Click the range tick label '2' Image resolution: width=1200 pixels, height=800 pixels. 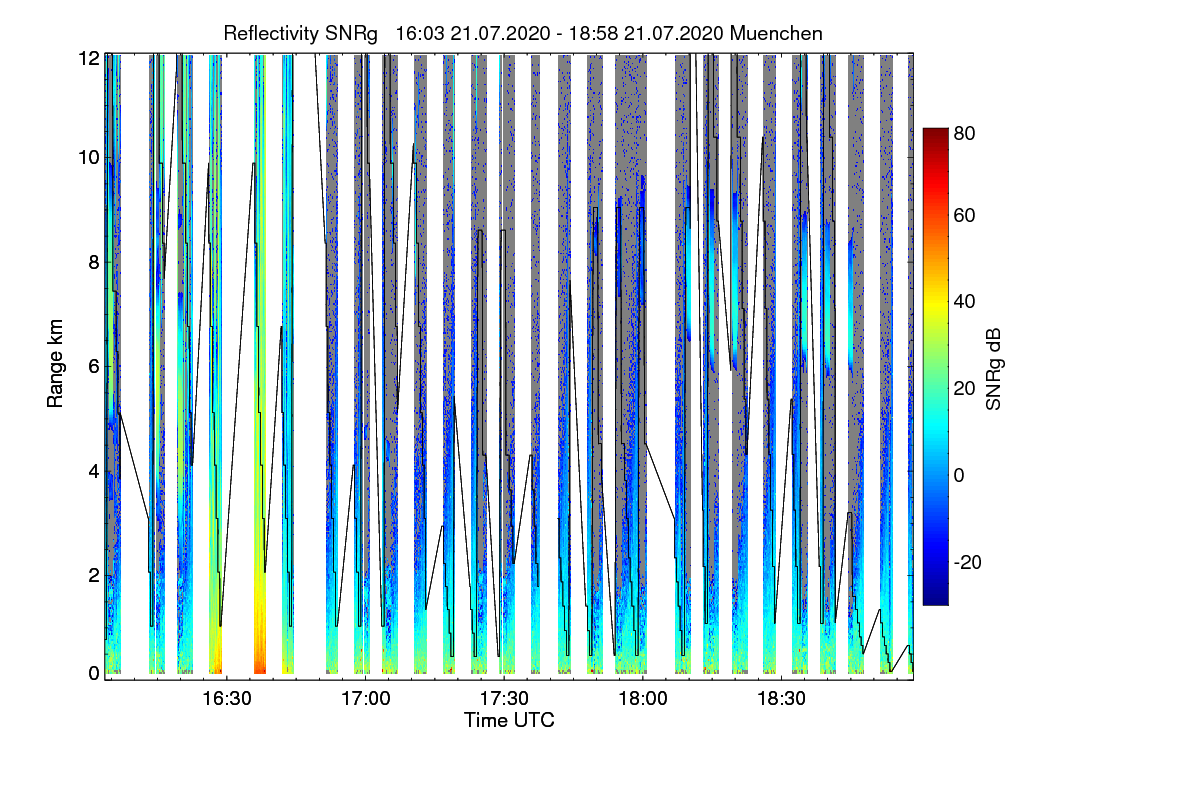(x=94, y=575)
